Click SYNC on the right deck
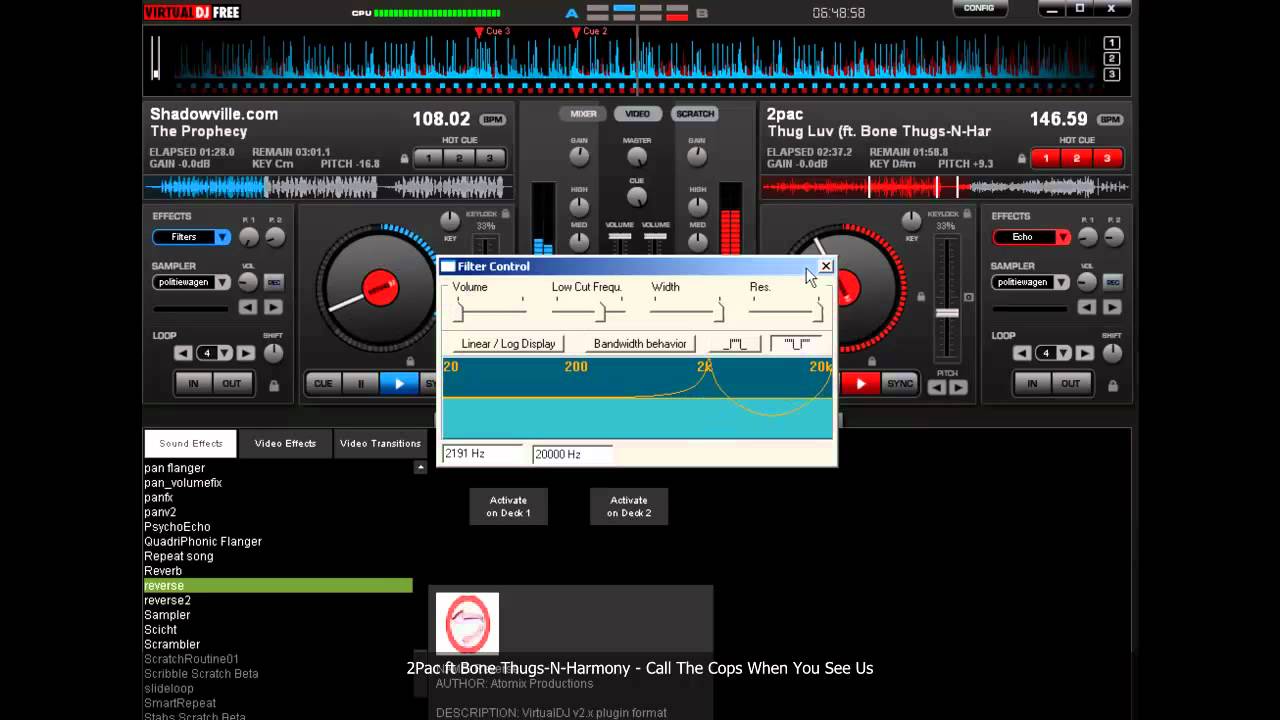This screenshot has height=720, width=1280. pyautogui.click(x=899, y=383)
